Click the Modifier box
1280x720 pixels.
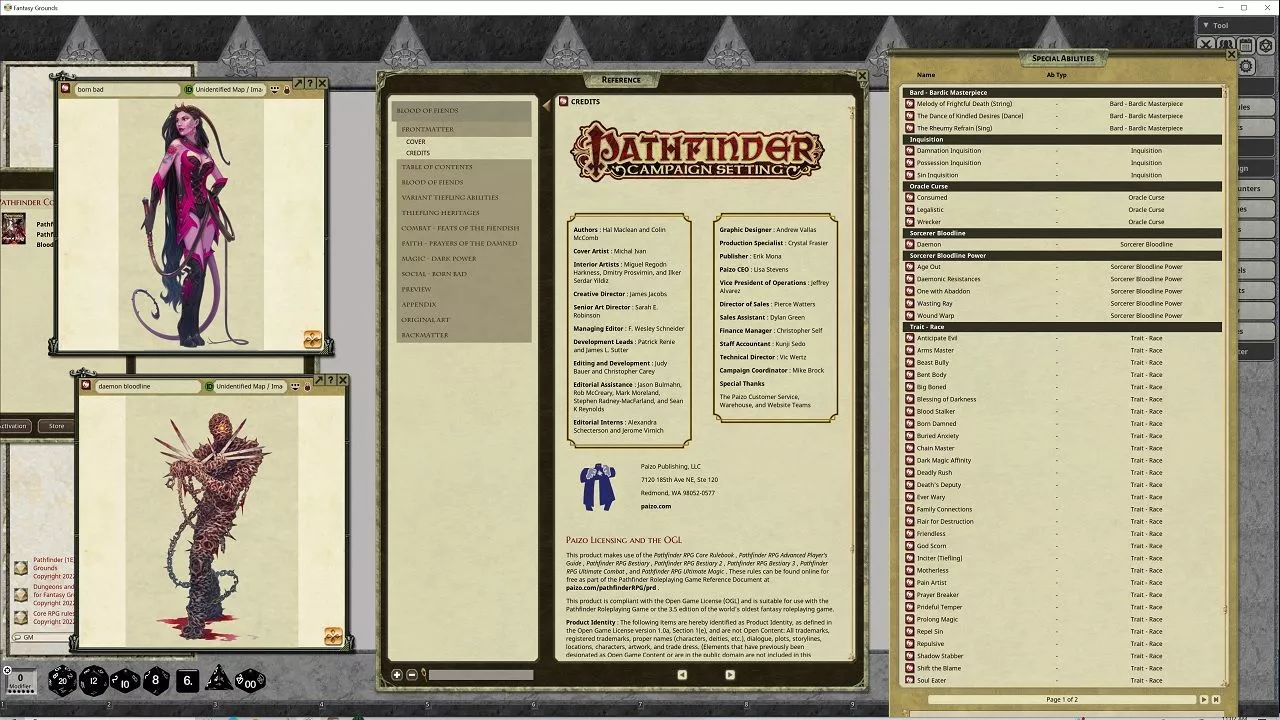click(x=21, y=681)
